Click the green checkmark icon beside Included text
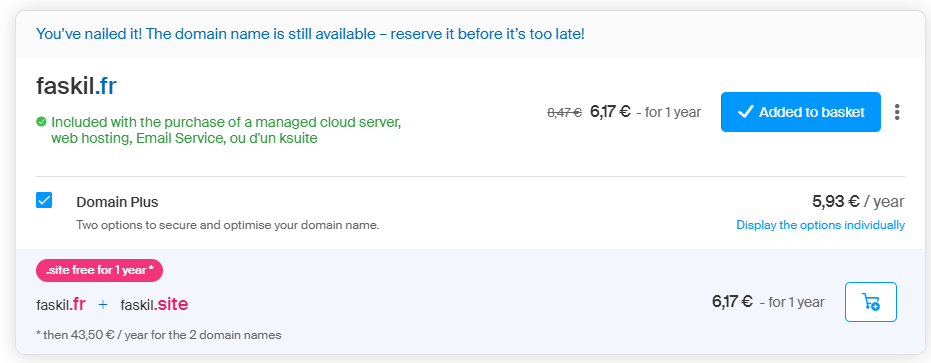The image size is (931, 363). (41, 122)
